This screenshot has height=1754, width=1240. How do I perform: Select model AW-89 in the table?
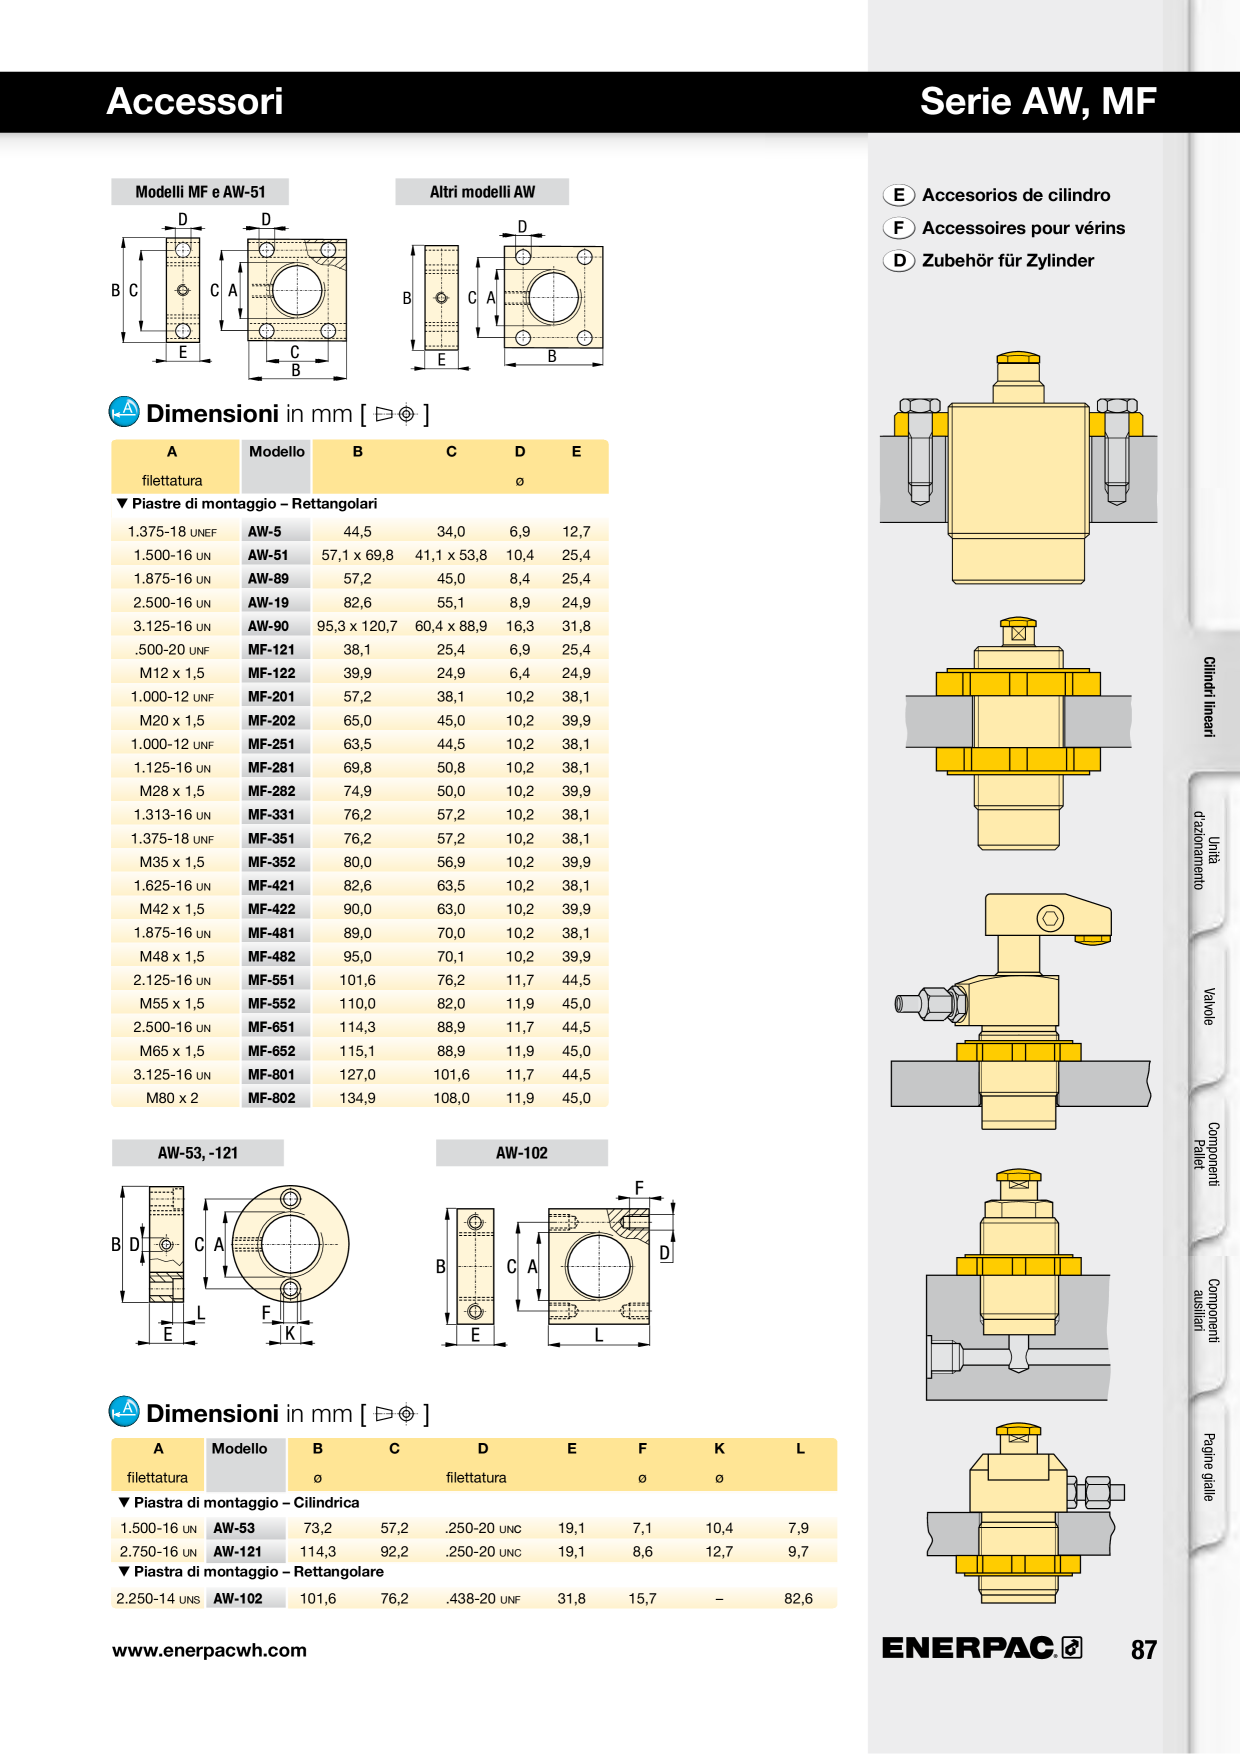[276, 579]
